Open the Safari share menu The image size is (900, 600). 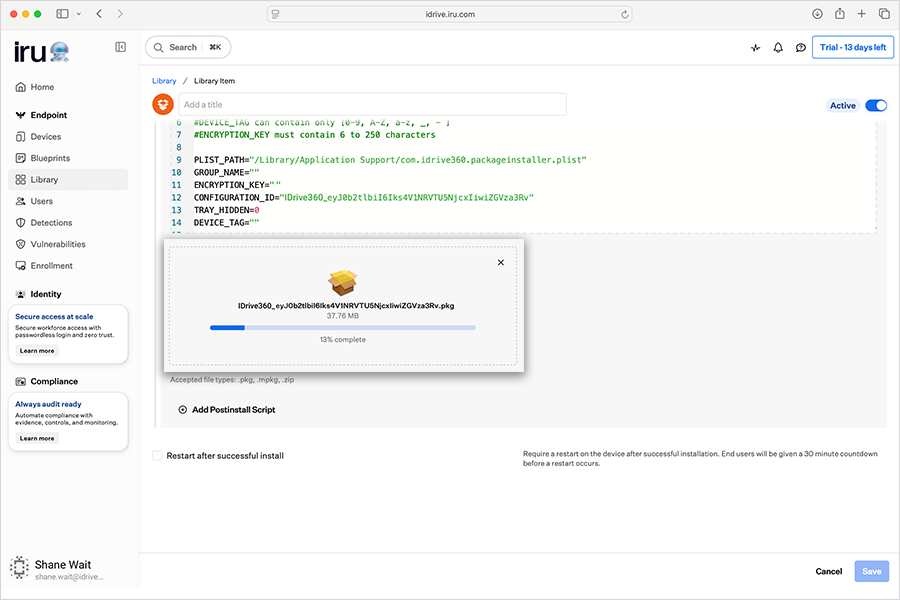840,14
